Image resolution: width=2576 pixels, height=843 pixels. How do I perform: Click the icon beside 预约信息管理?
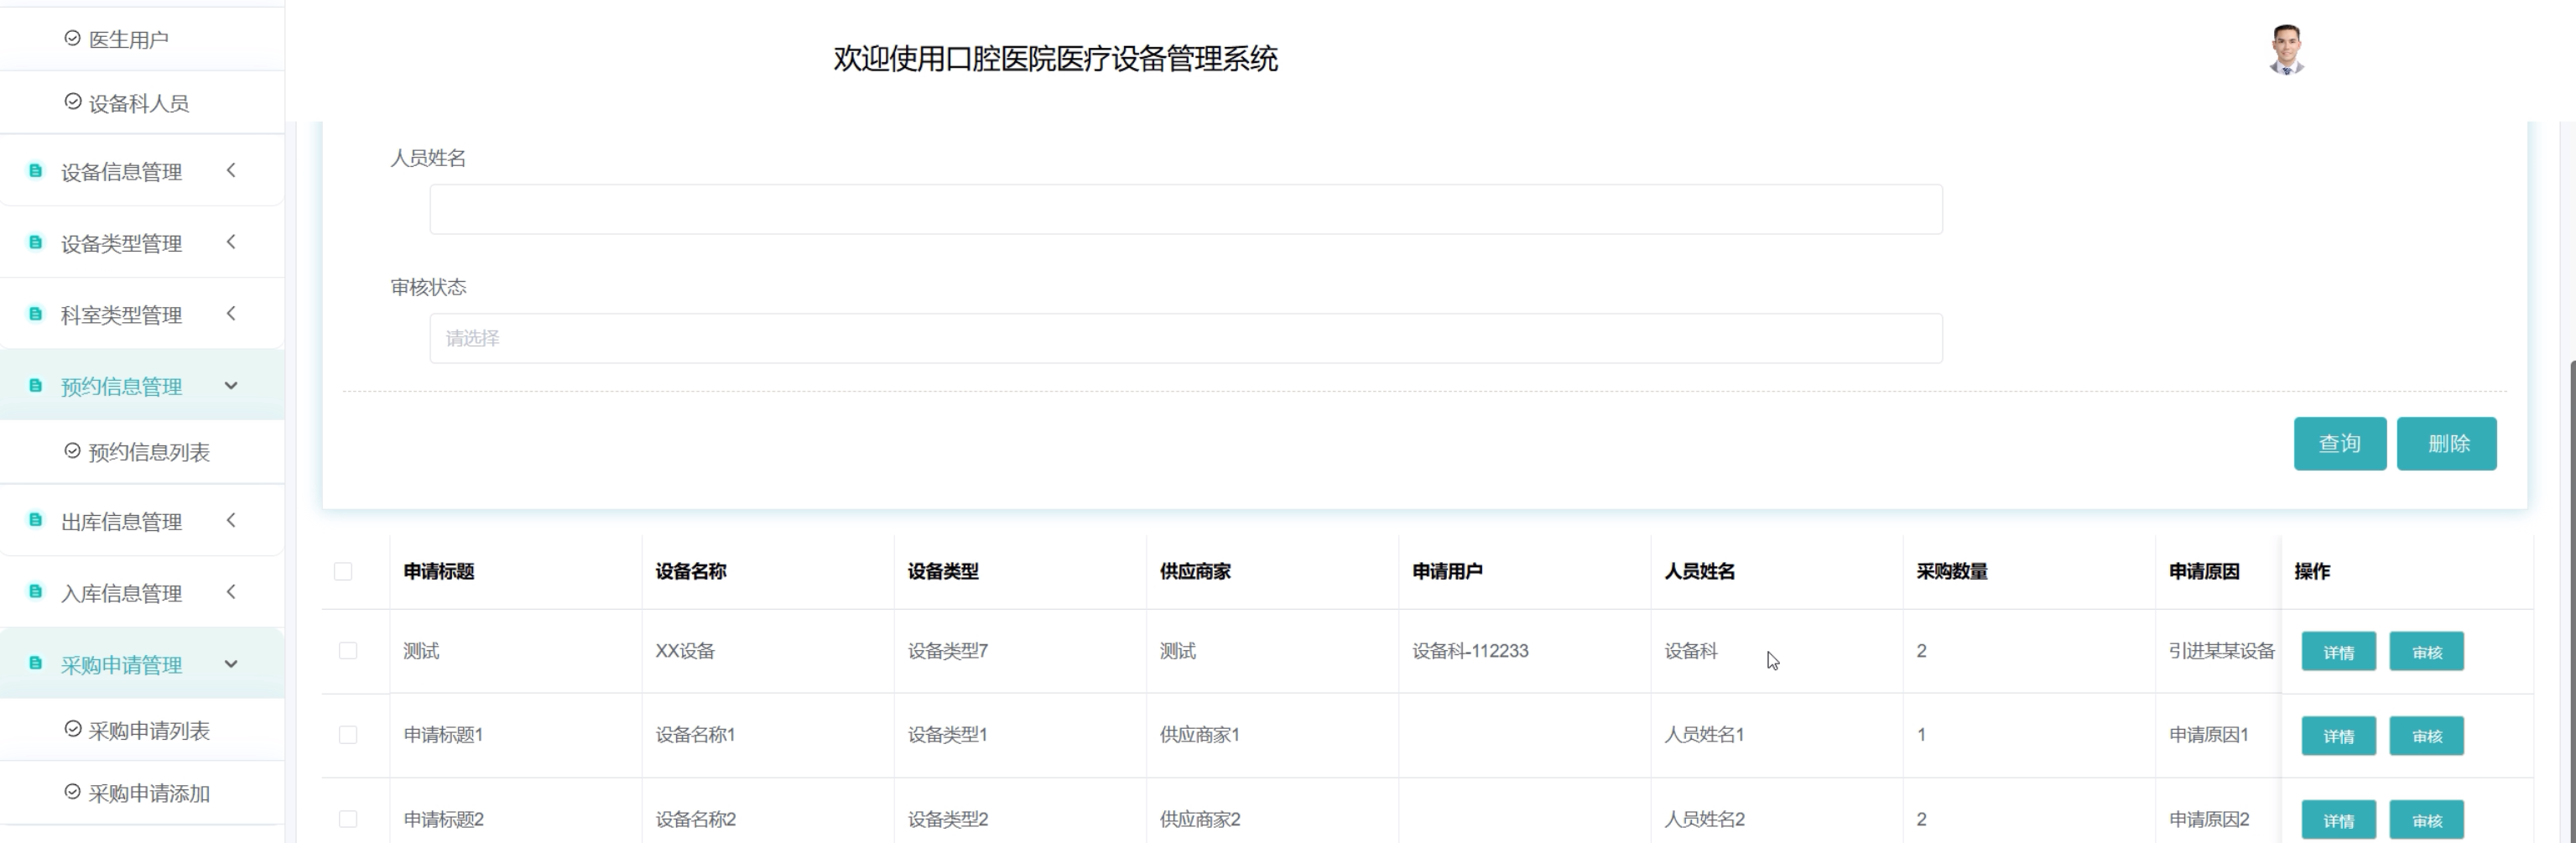point(36,386)
